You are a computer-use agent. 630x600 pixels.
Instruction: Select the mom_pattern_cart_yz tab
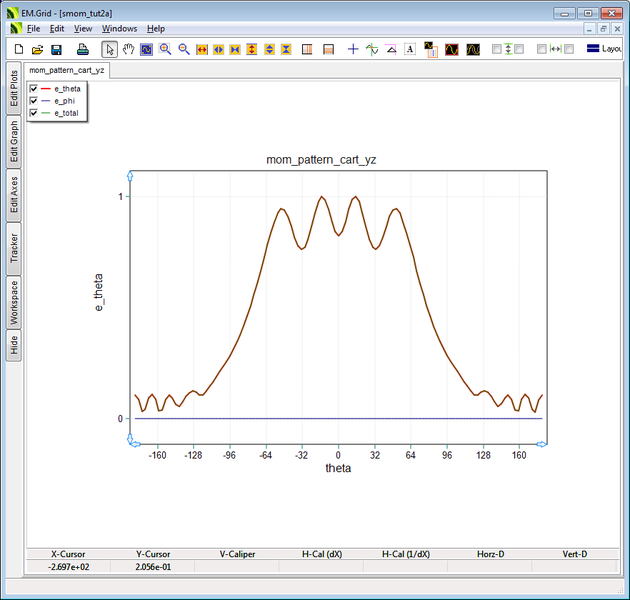pos(67,71)
